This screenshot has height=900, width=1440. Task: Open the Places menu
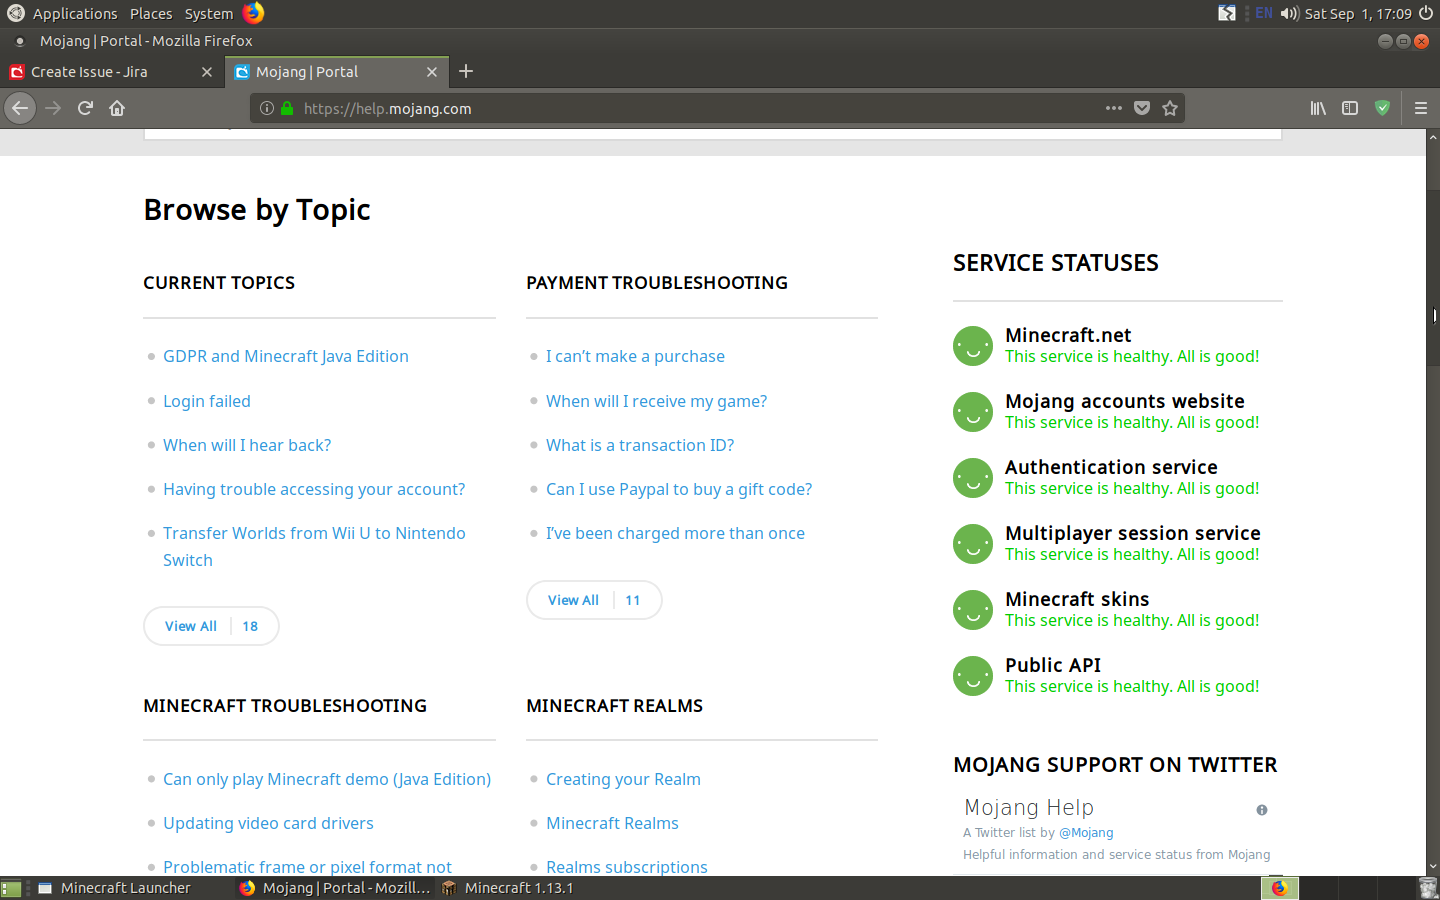click(x=151, y=13)
